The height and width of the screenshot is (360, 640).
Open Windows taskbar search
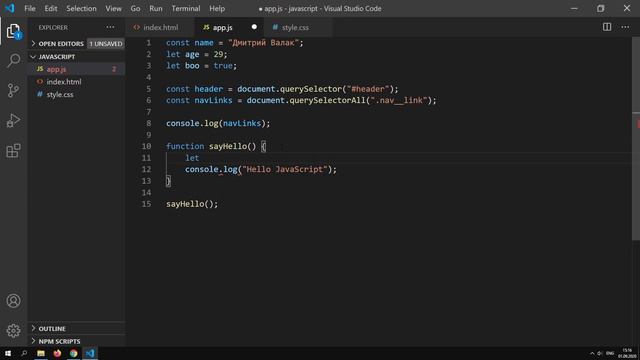[24, 353]
